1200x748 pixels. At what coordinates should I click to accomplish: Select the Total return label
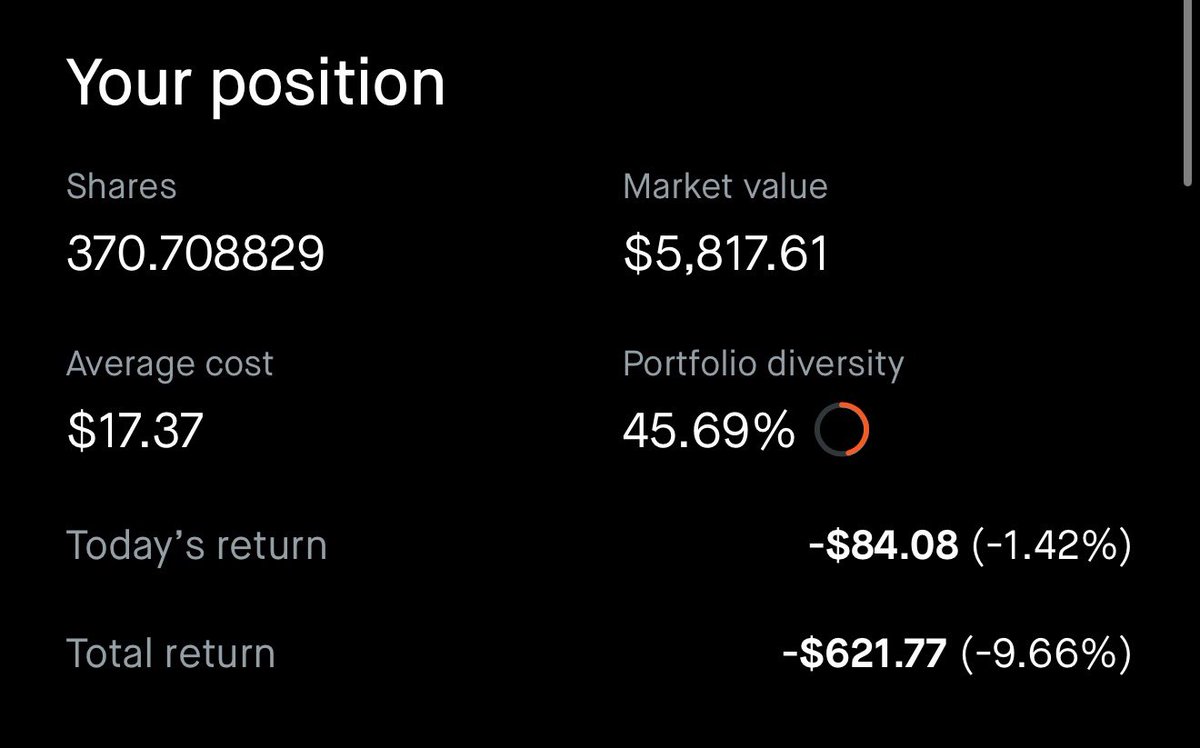click(170, 654)
